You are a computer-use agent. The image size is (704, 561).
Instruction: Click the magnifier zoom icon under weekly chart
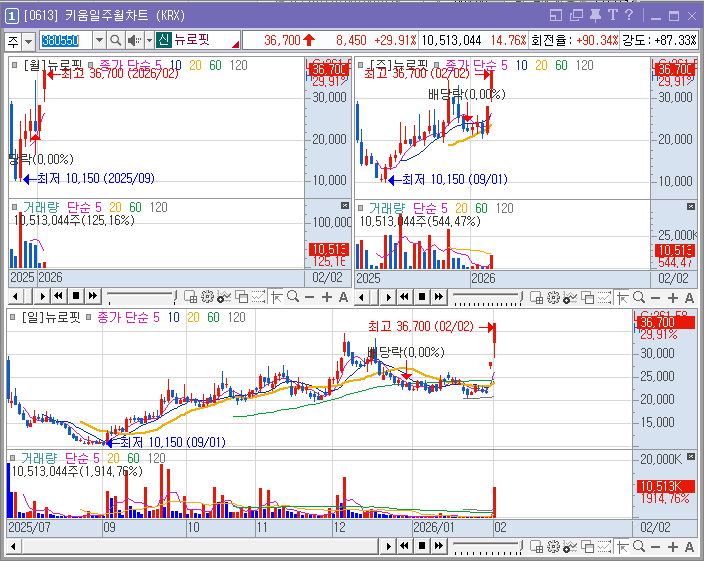tap(639, 297)
